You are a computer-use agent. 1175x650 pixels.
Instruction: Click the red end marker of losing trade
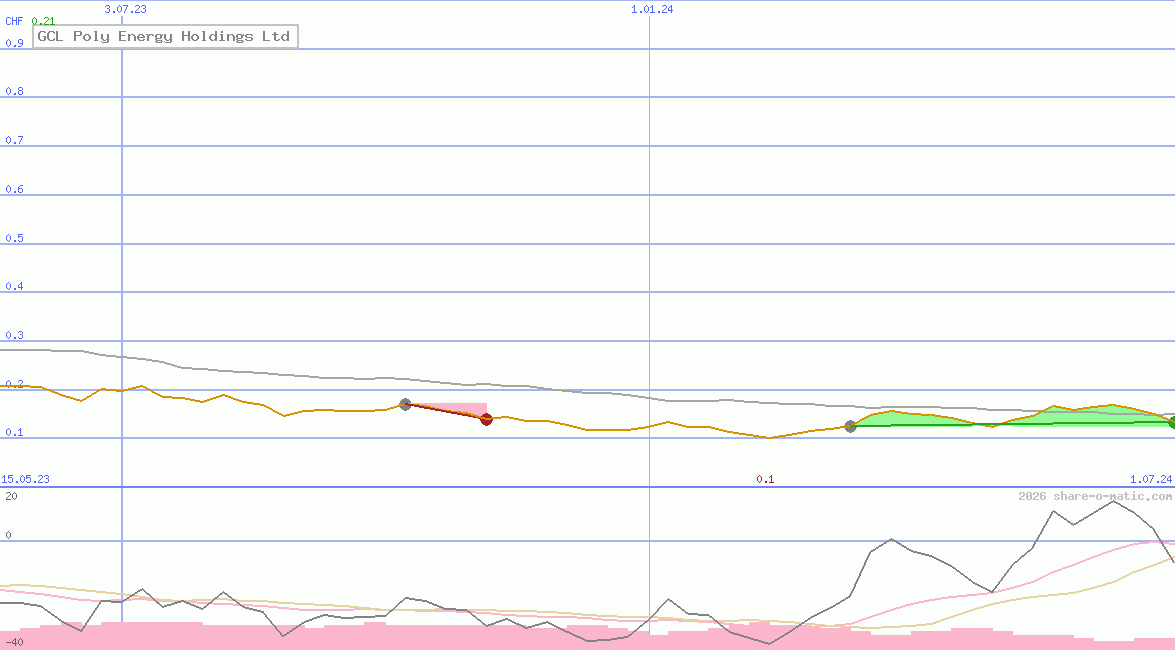(486, 419)
